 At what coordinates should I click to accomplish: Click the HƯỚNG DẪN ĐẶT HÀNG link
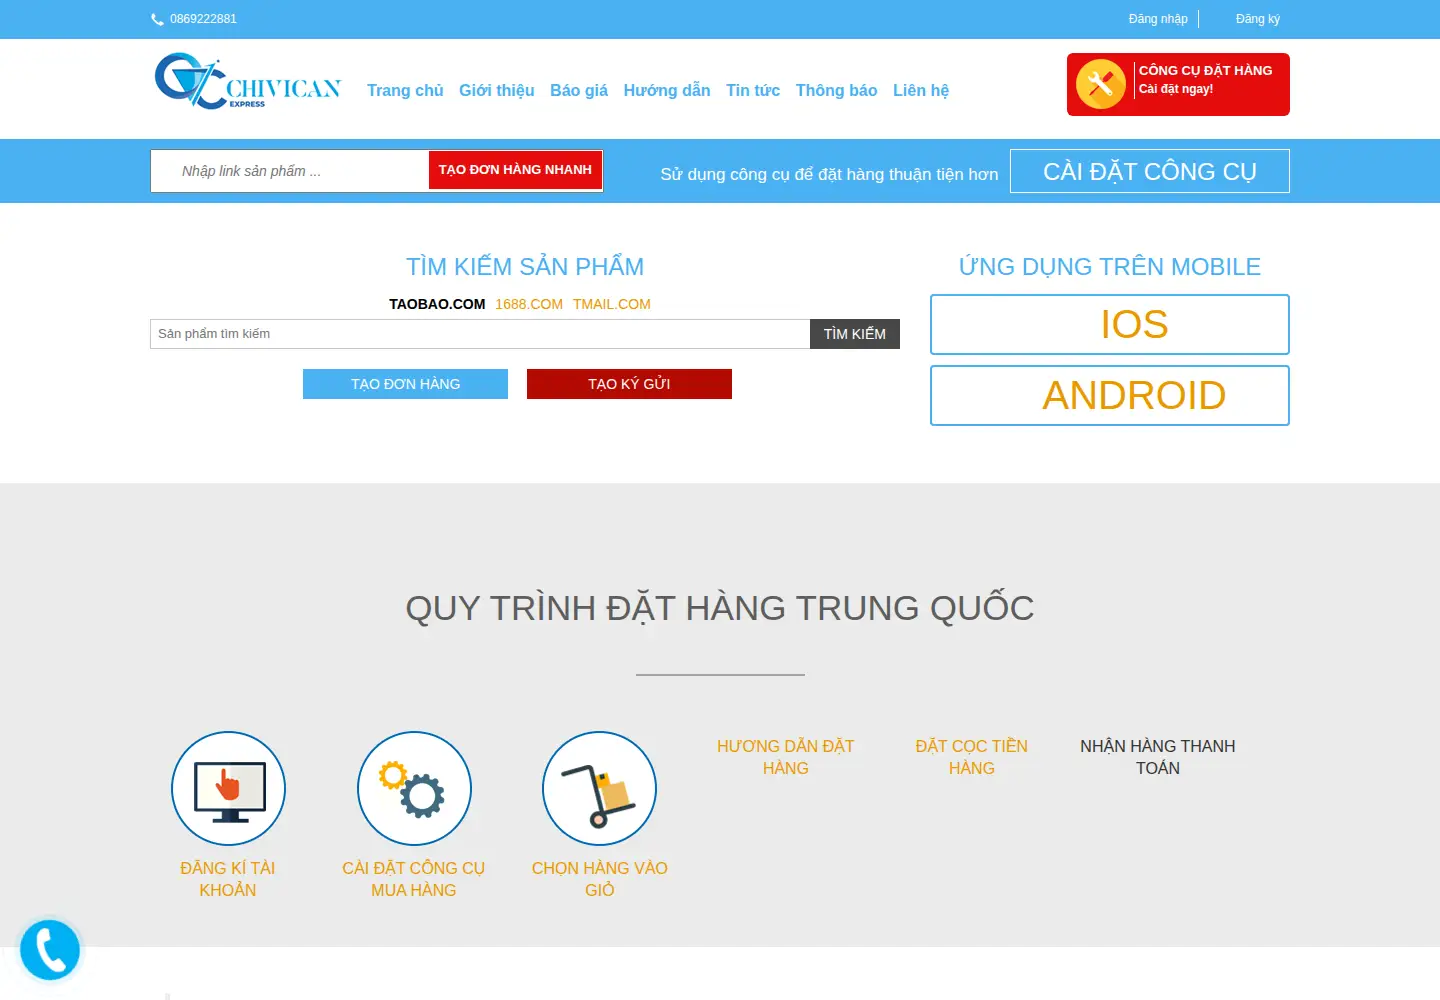coord(786,757)
